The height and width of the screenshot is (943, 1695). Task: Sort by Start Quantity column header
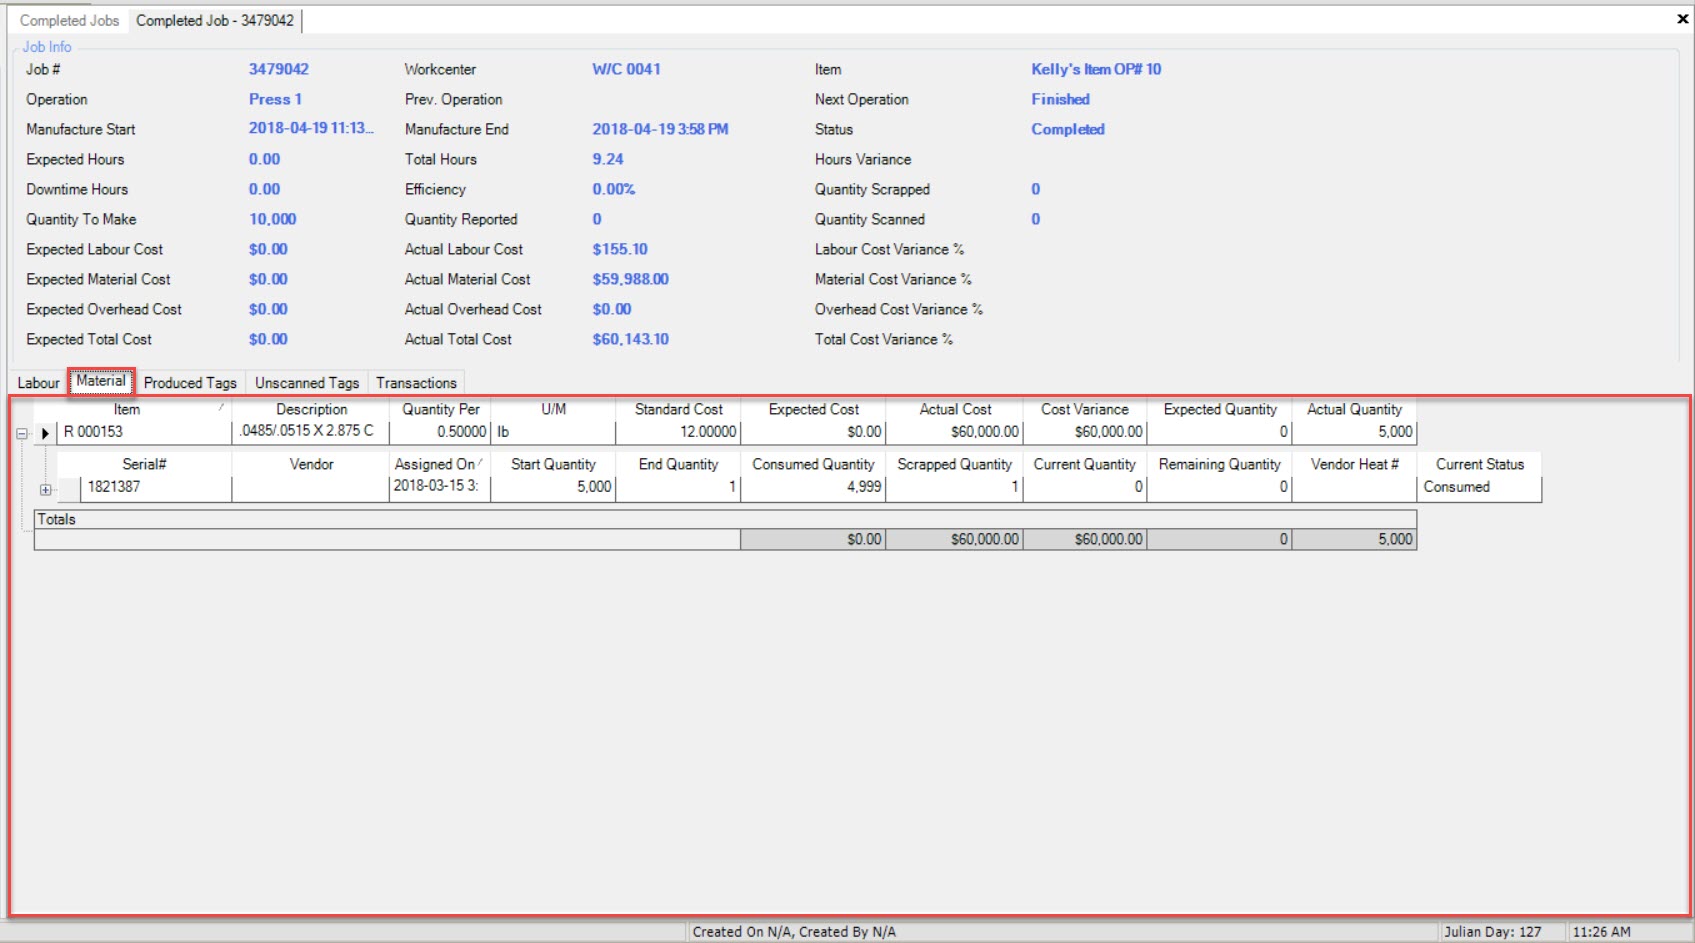point(553,465)
